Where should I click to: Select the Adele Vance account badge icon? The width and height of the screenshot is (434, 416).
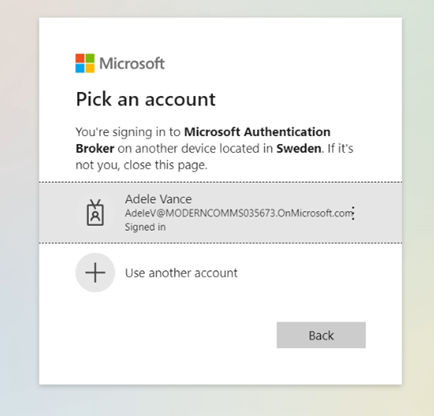(95, 213)
